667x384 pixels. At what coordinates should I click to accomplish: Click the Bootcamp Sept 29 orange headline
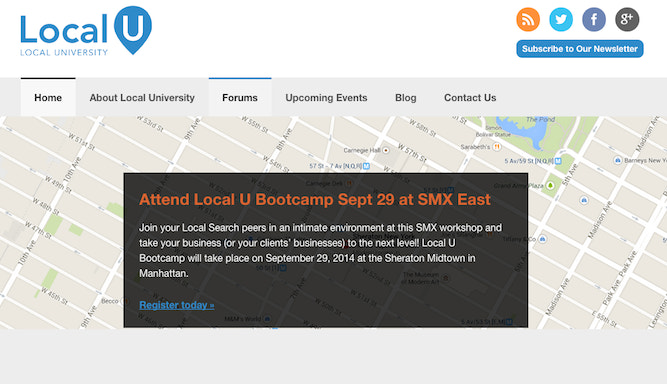(315, 199)
